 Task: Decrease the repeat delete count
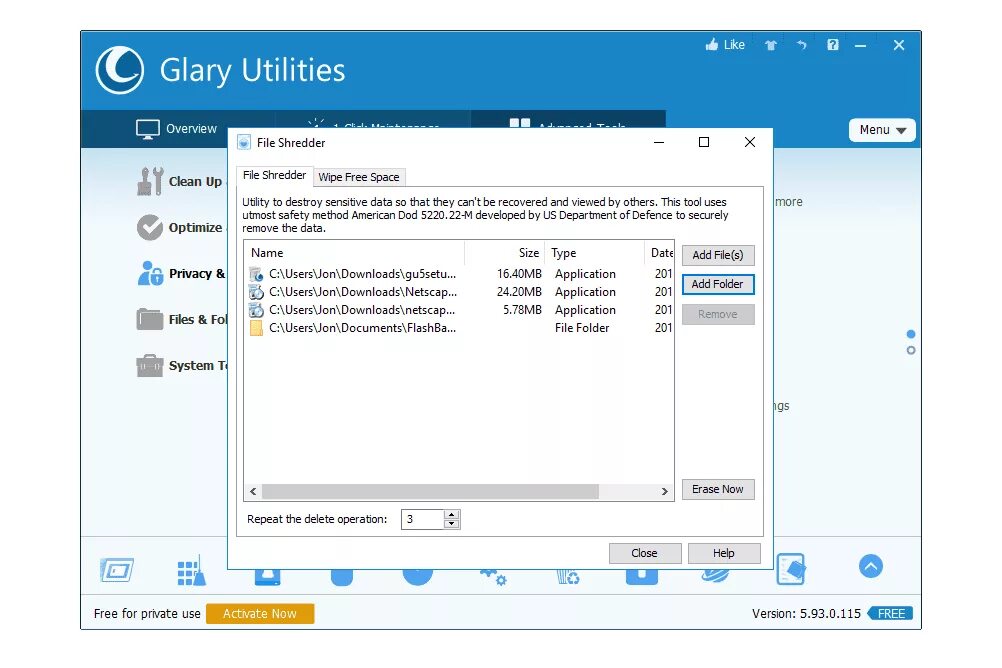tap(451, 524)
